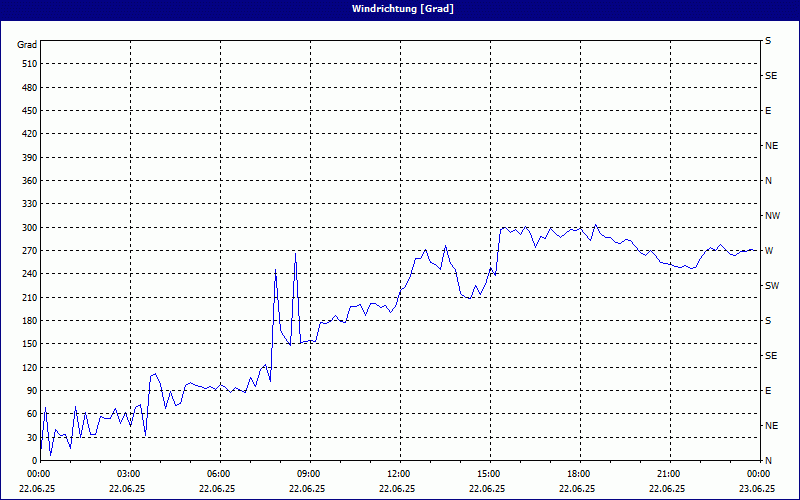Click the 30 degree axis label
The height and width of the screenshot is (500, 800).
pos(32,437)
